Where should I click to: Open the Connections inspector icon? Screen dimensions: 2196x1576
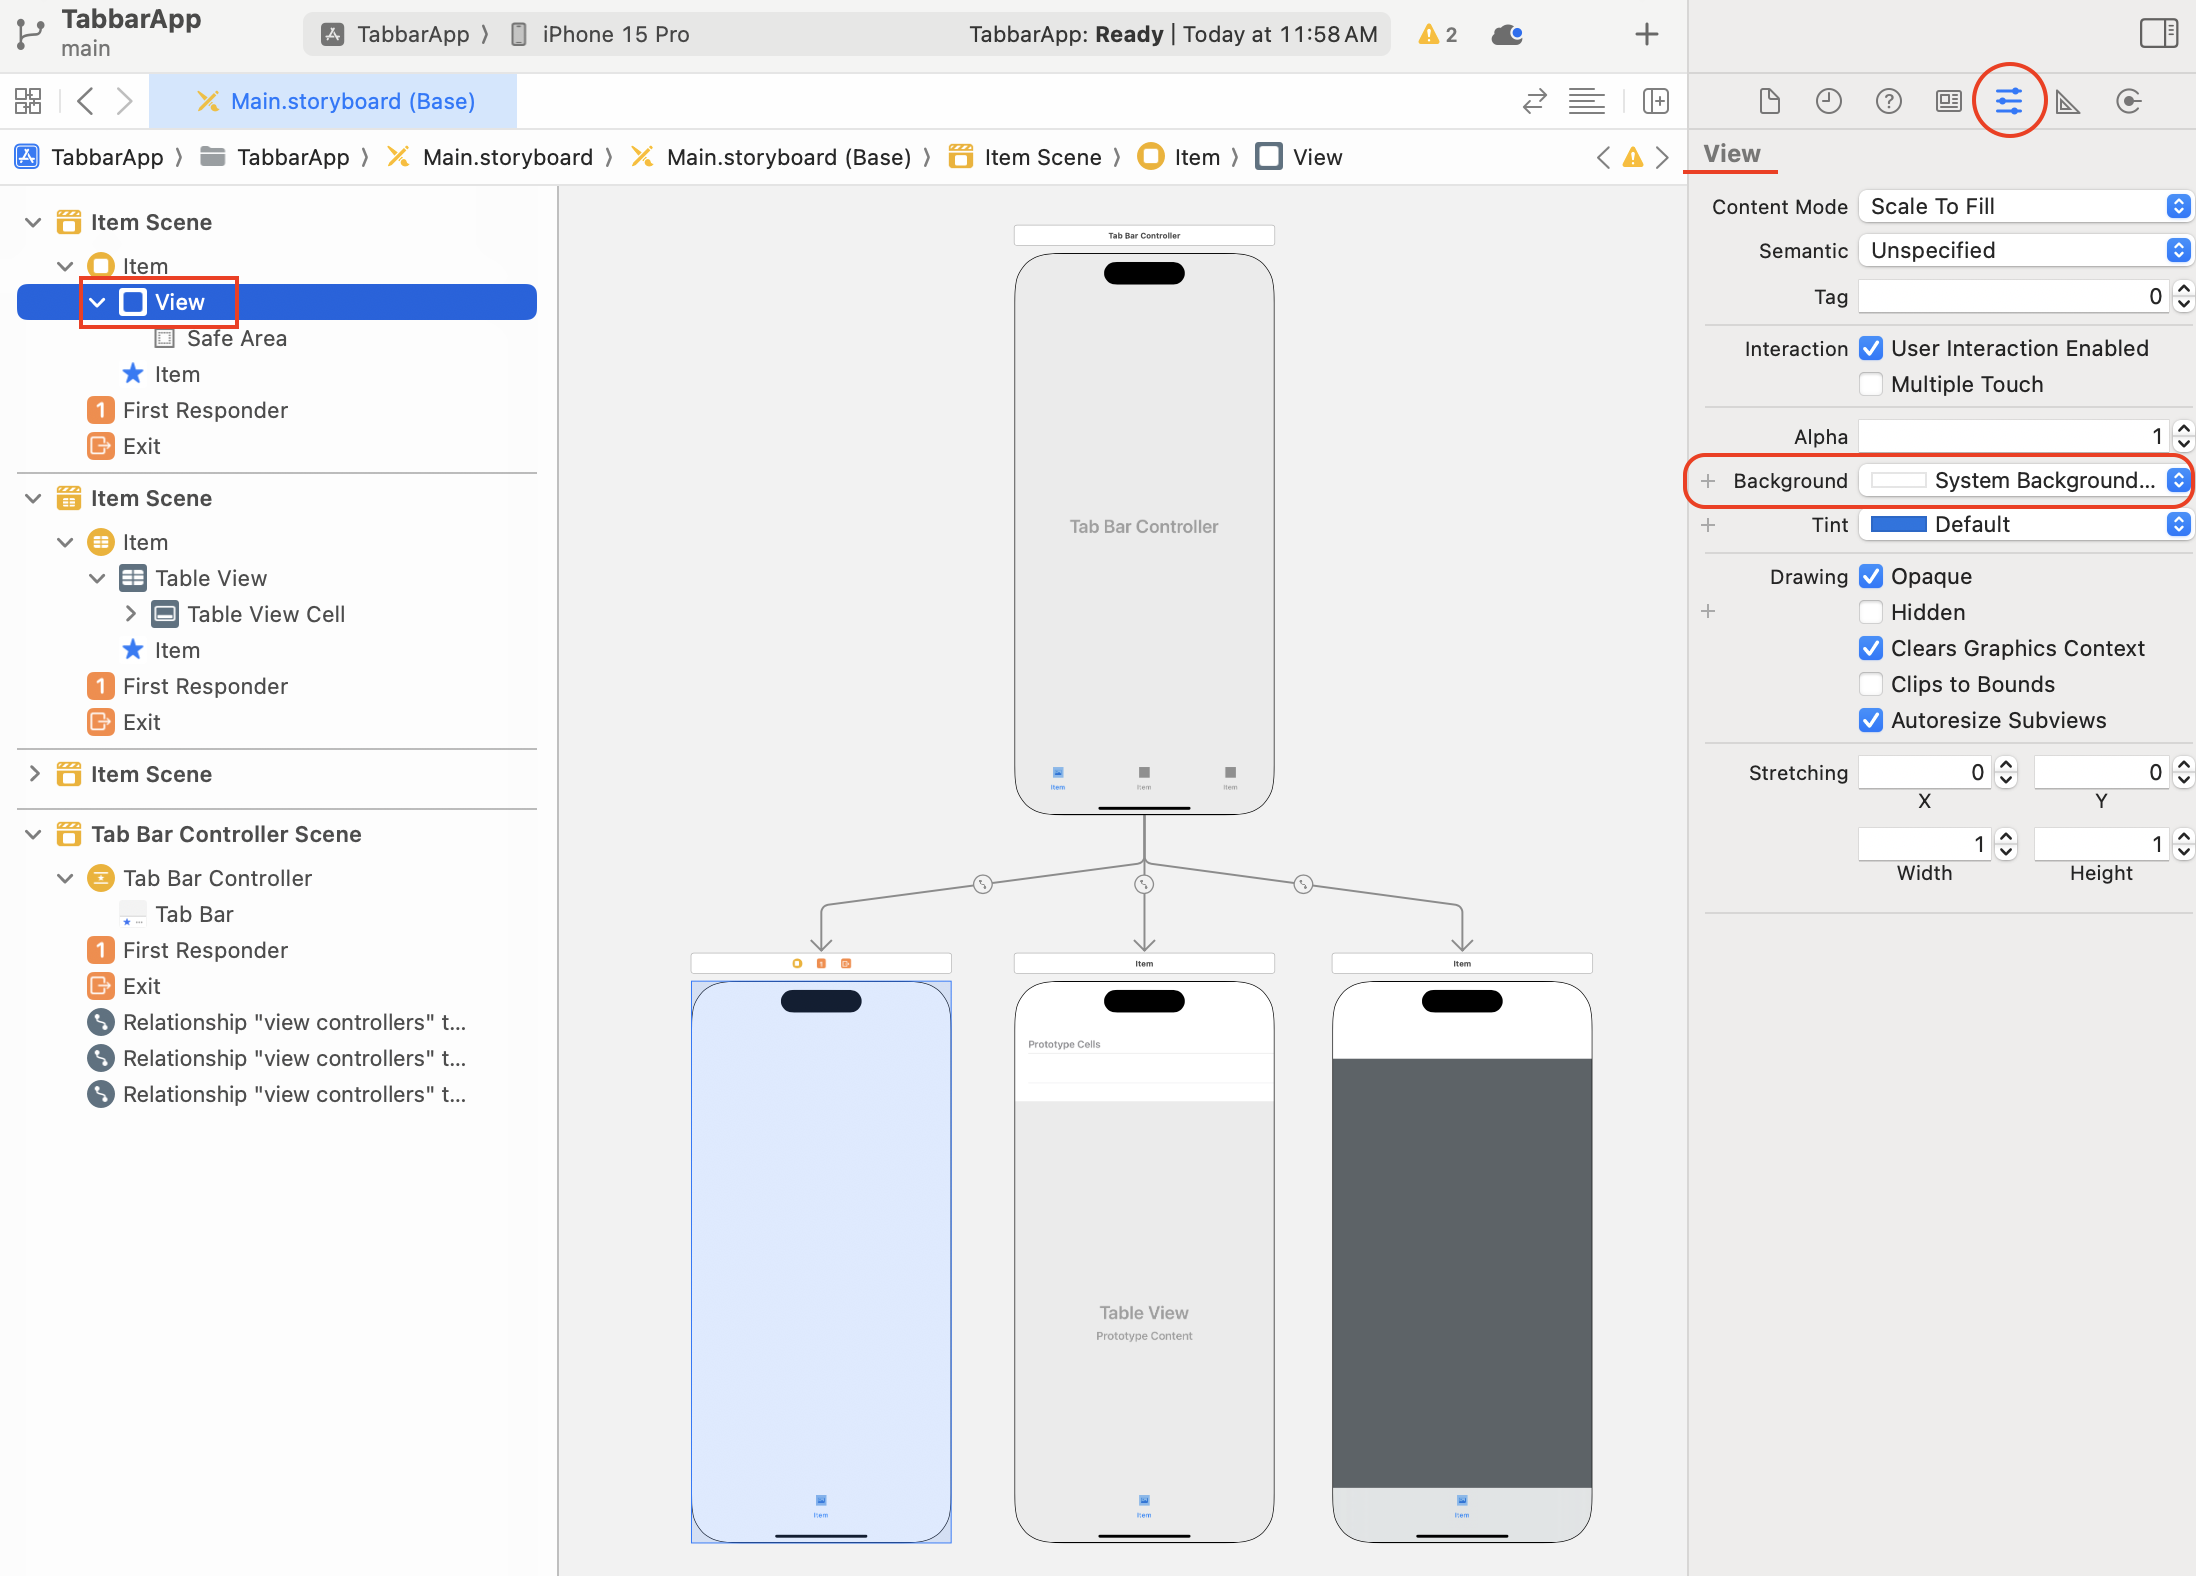coord(2128,101)
